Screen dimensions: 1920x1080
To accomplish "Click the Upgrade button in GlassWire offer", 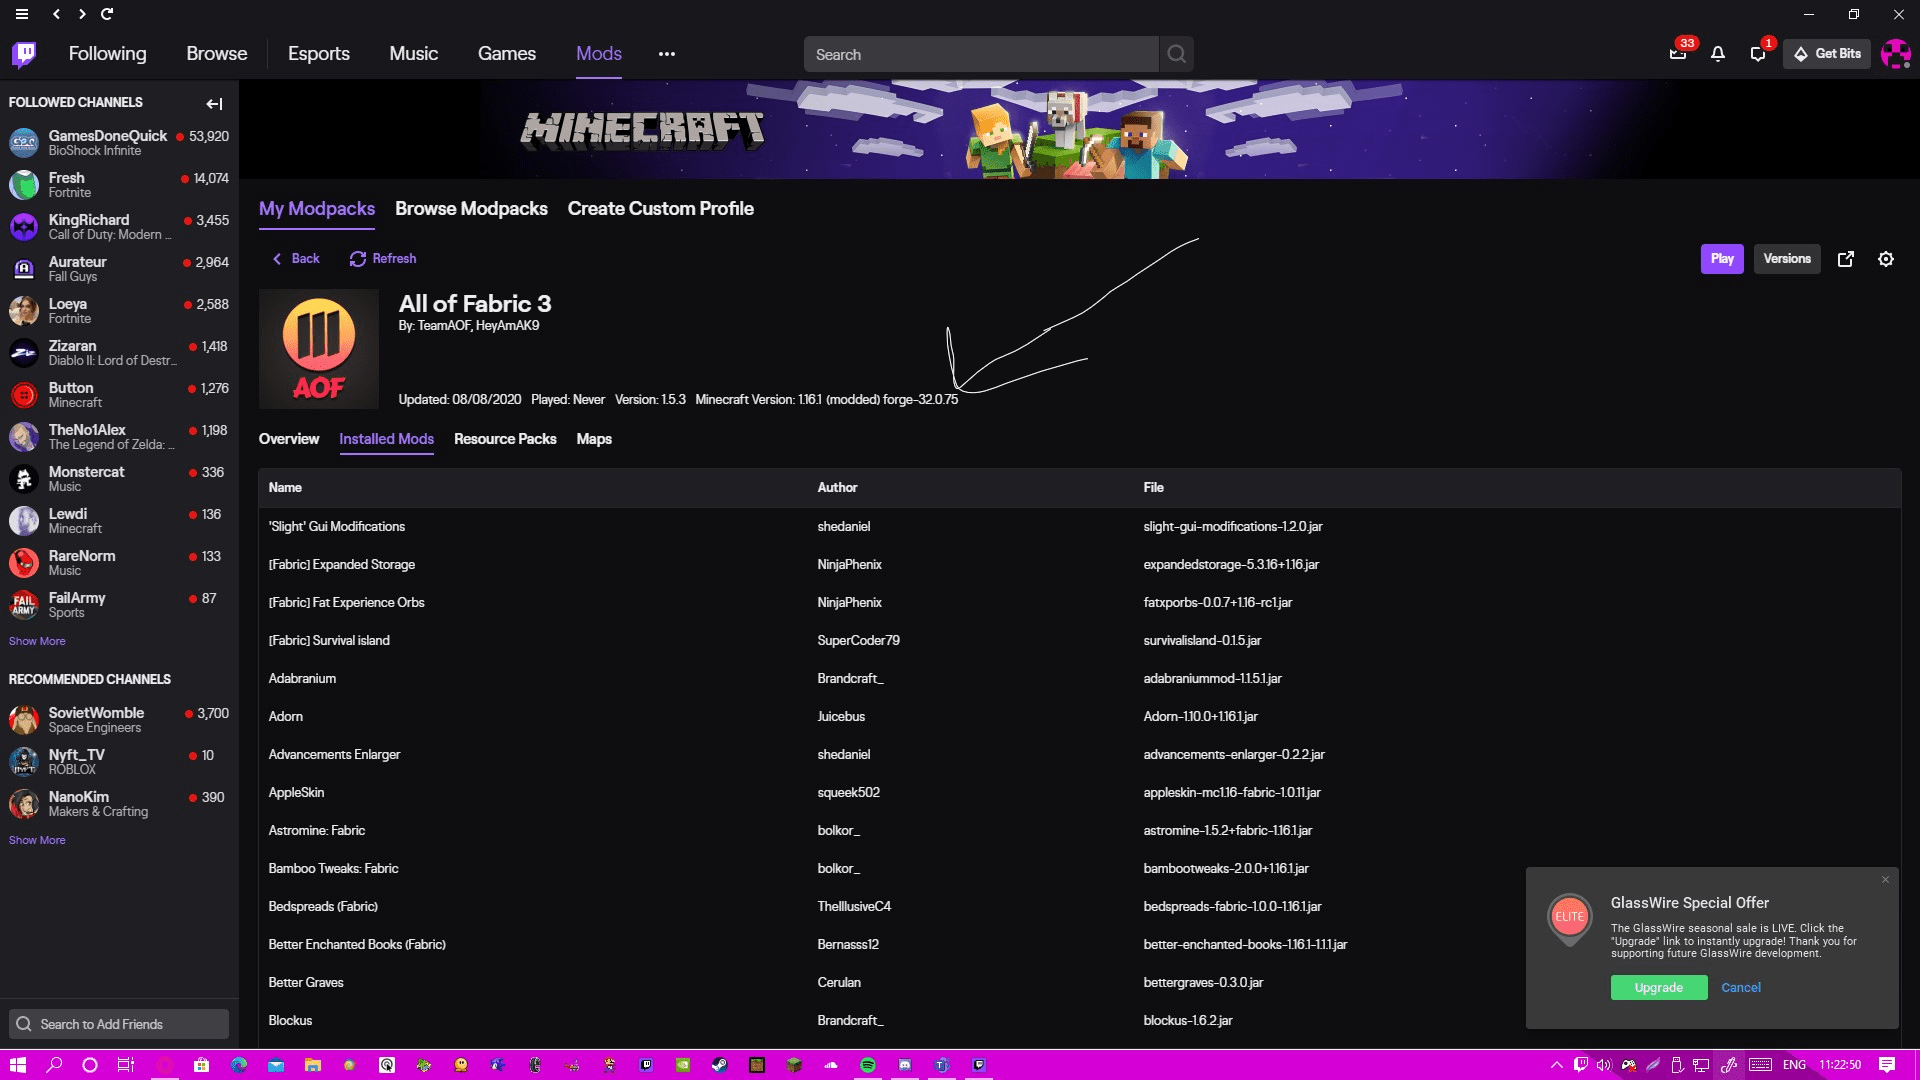I will point(1658,988).
